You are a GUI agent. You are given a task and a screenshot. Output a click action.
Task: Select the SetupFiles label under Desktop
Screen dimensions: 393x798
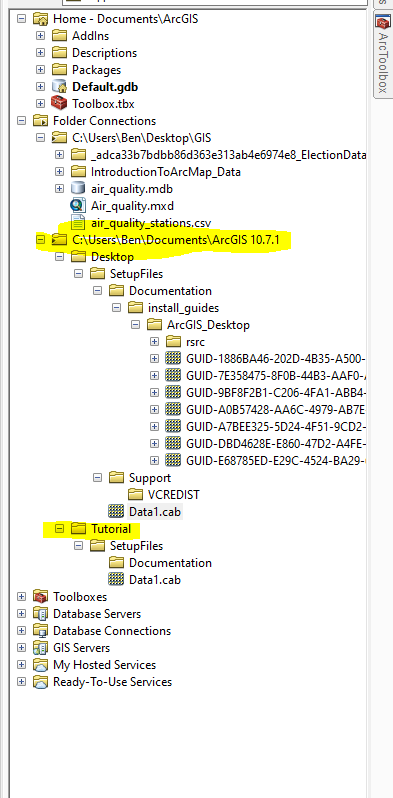click(136, 274)
